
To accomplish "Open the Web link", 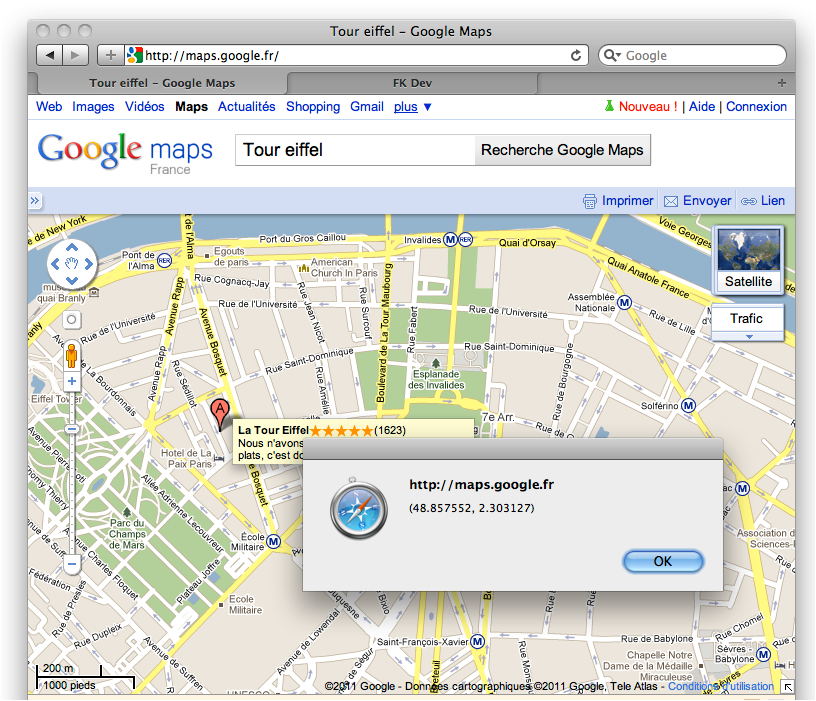I will tap(49, 107).
